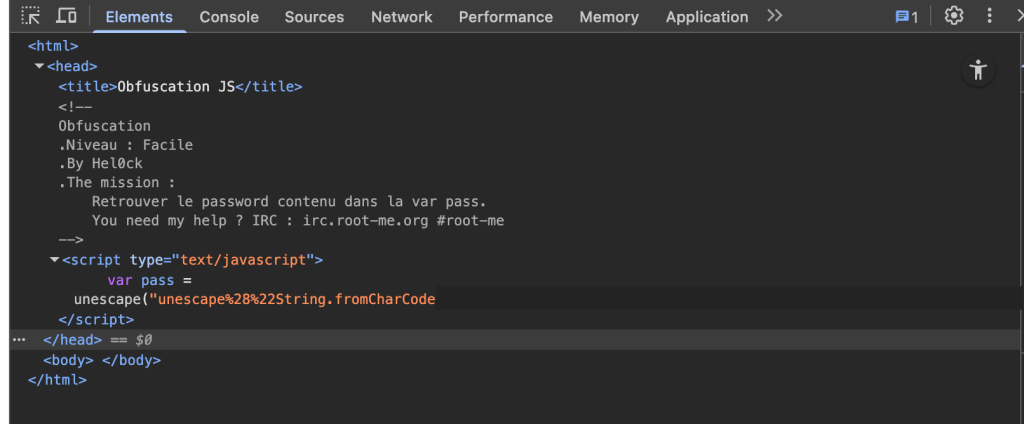The height and width of the screenshot is (424, 1024).
Task: Switch to the Console tab
Action: coord(229,17)
